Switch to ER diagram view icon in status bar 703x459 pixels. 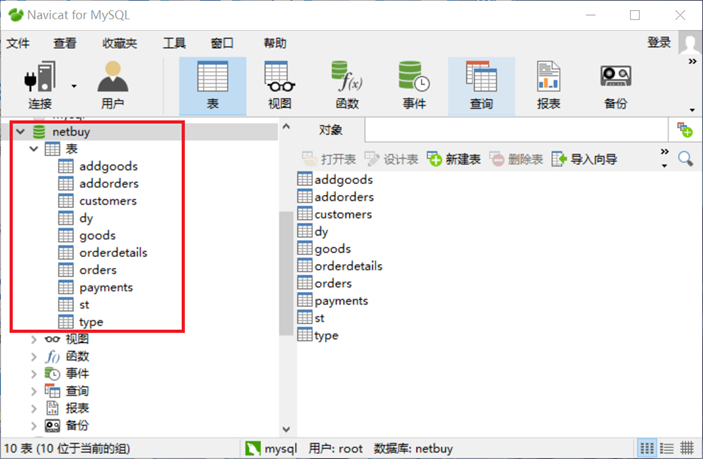click(687, 448)
